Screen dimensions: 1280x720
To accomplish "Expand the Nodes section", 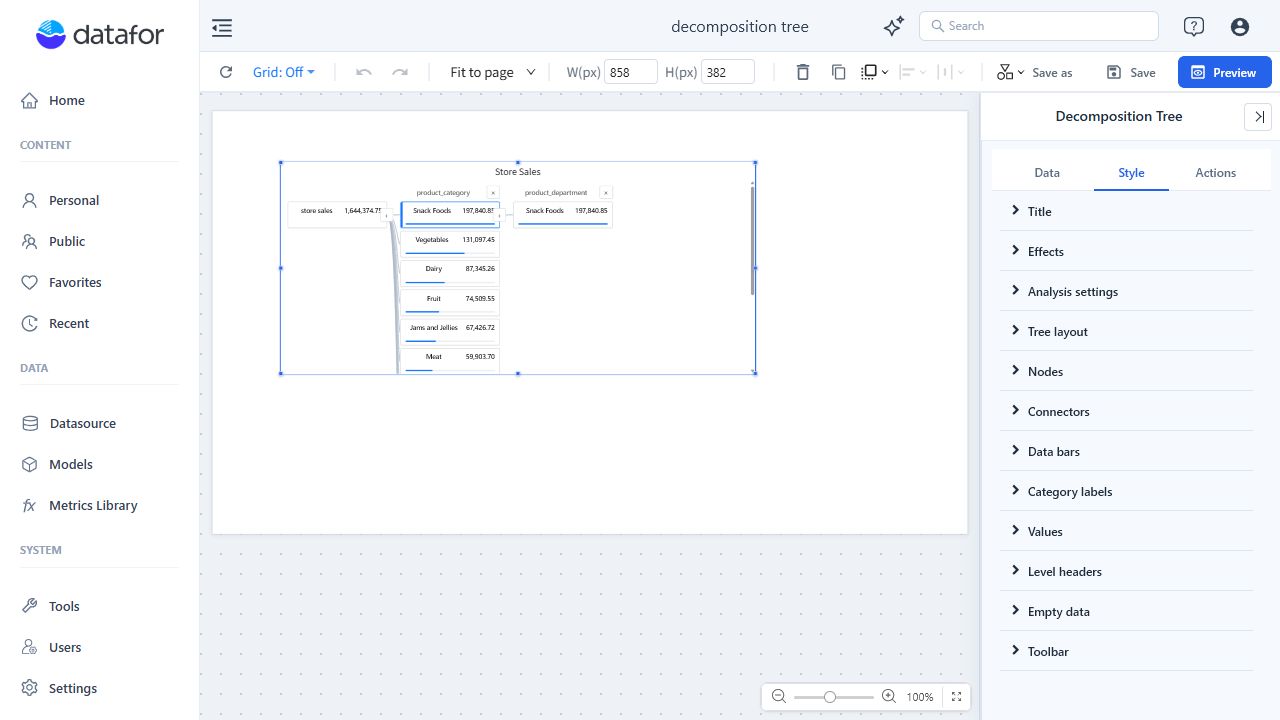I will coord(1126,371).
